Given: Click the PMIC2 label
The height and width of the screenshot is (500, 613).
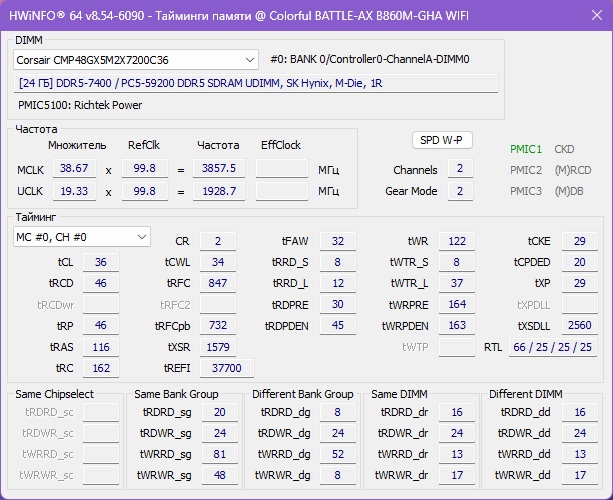Looking at the screenshot, I should point(526,170).
